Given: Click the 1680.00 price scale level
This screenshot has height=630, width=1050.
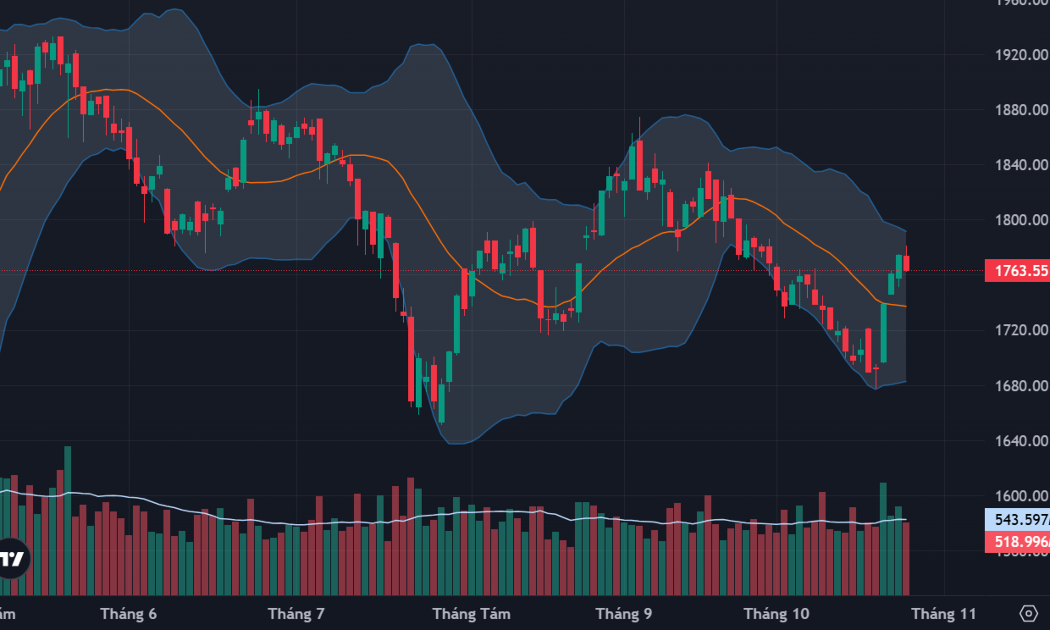Looking at the screenshot, I should pyautogui.click(x=1021, y=386).
